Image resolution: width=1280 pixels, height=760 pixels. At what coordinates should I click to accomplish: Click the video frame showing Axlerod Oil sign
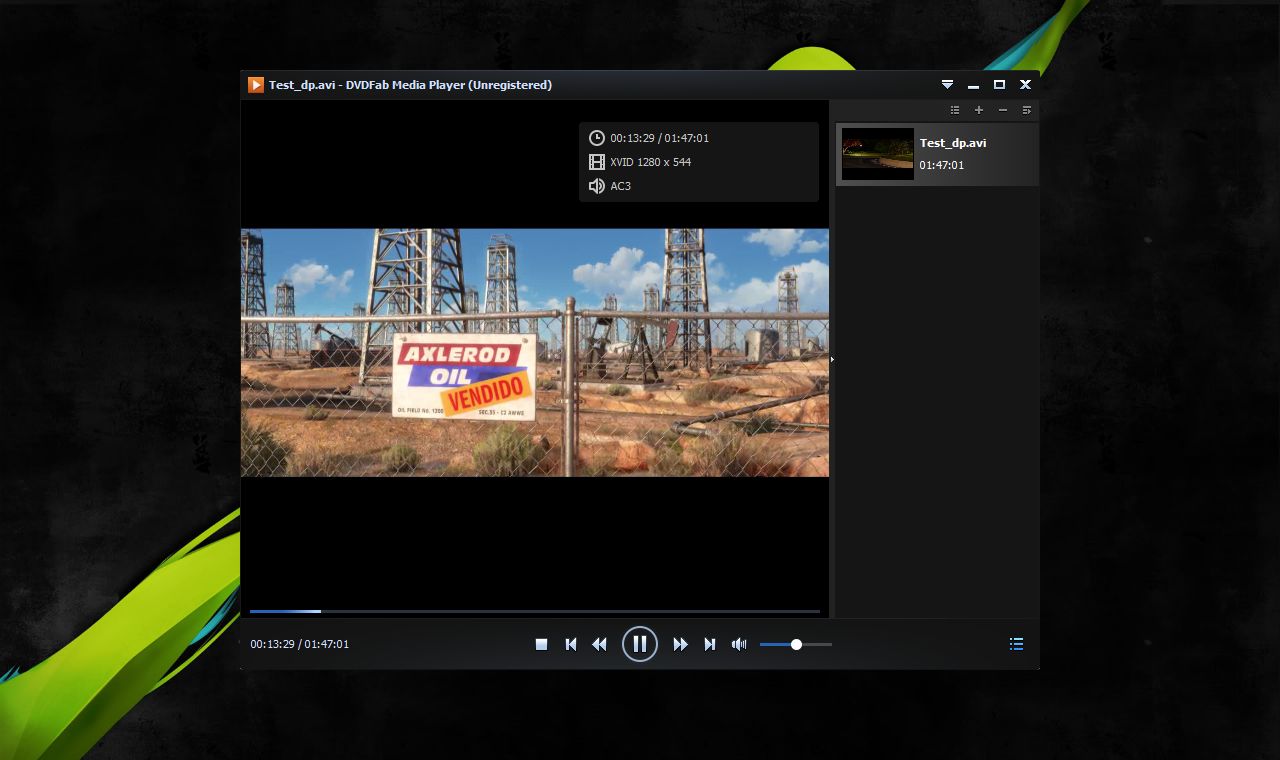click(x=535, y=353)
